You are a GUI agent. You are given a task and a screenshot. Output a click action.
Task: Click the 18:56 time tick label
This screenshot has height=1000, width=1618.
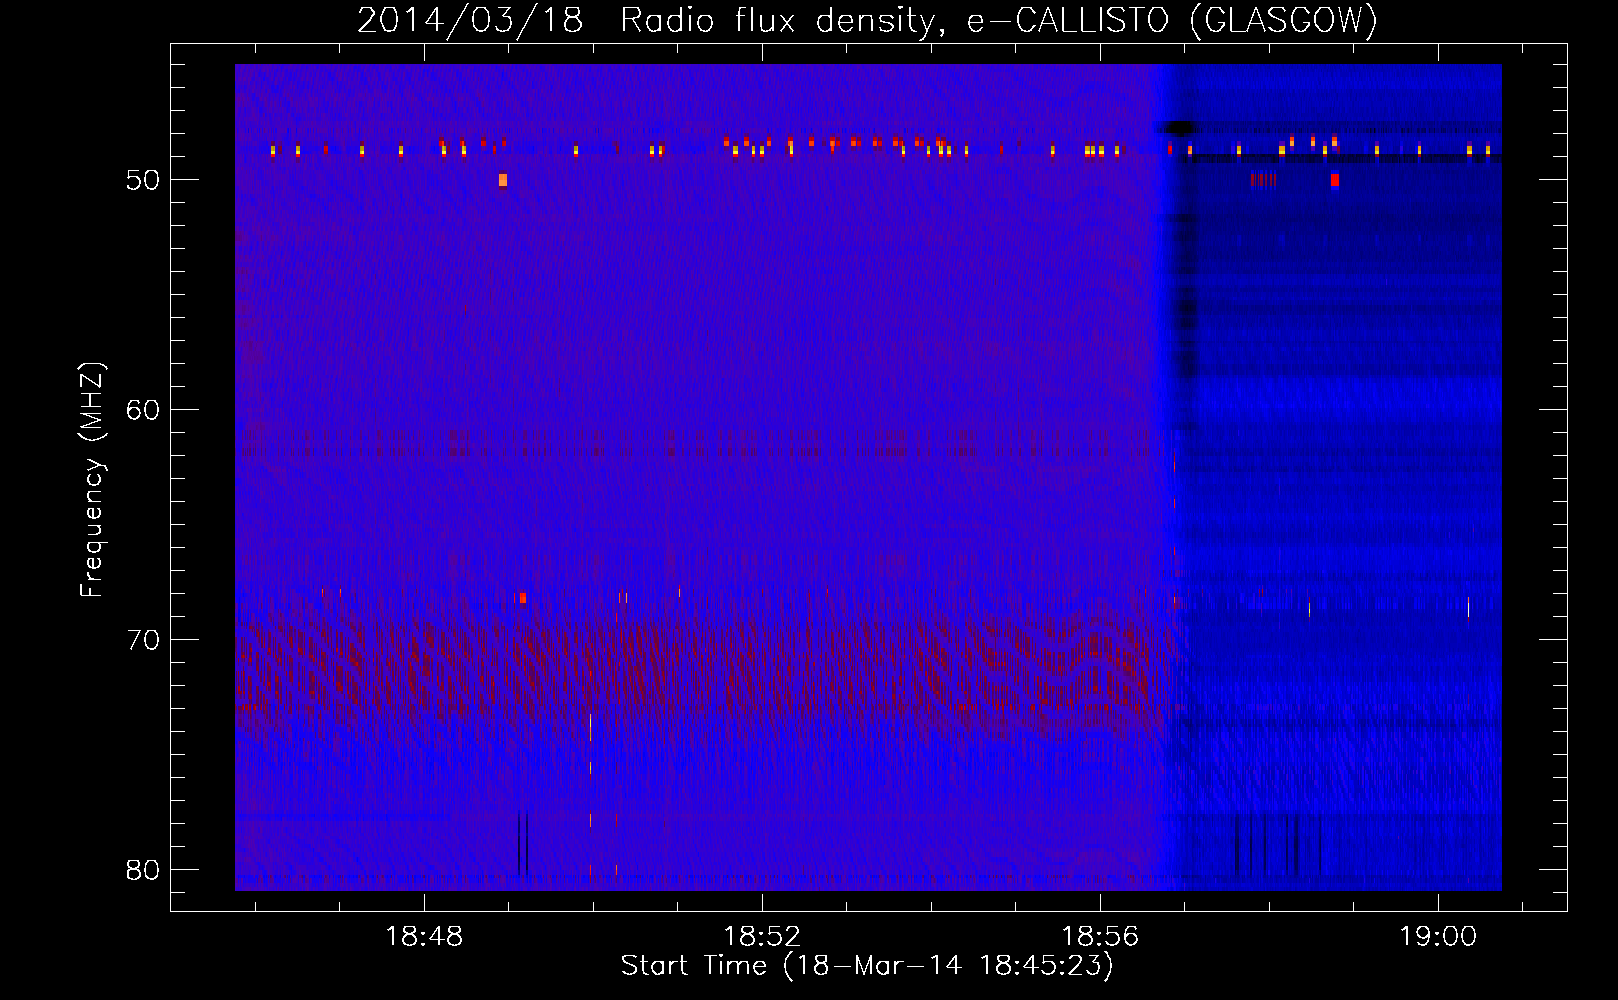(x=1100, y=937)
